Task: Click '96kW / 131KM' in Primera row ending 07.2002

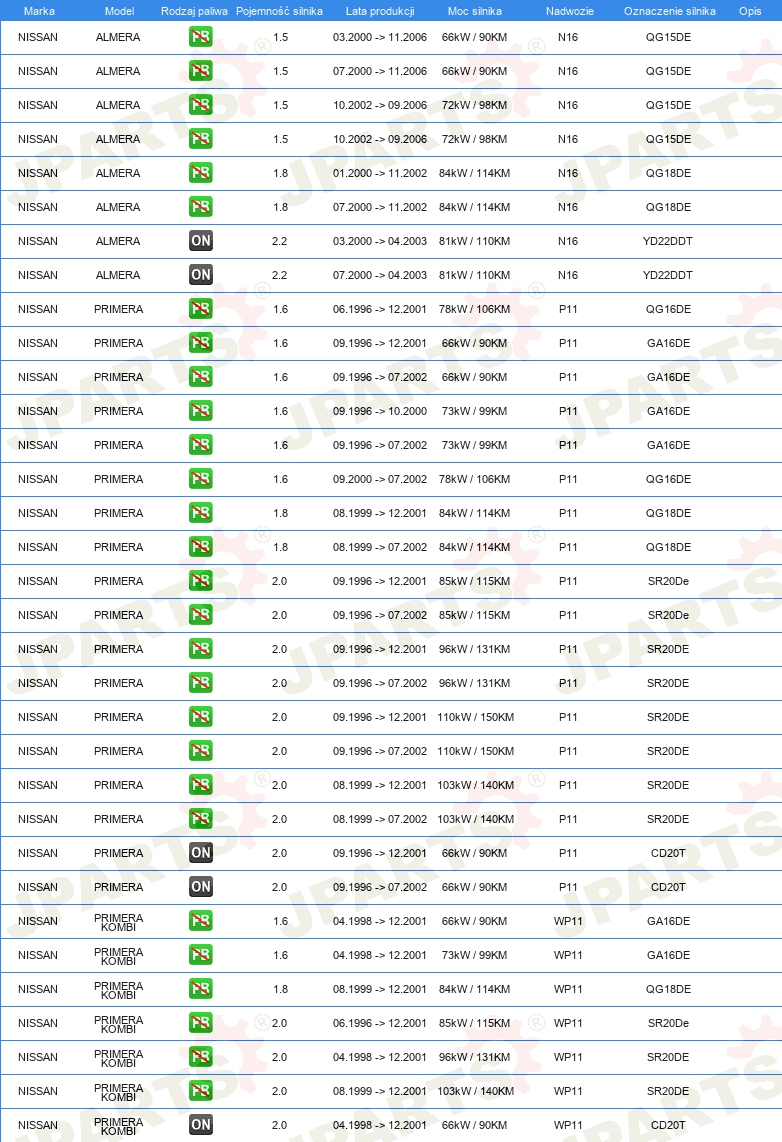Action: [475, 683]
